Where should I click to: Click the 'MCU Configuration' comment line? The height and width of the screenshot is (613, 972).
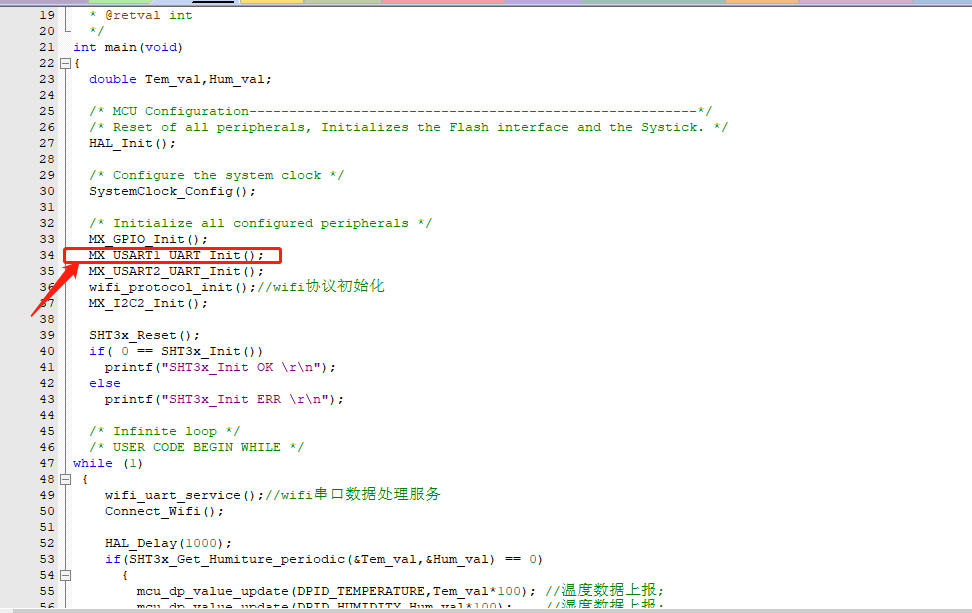pos(400,111)
